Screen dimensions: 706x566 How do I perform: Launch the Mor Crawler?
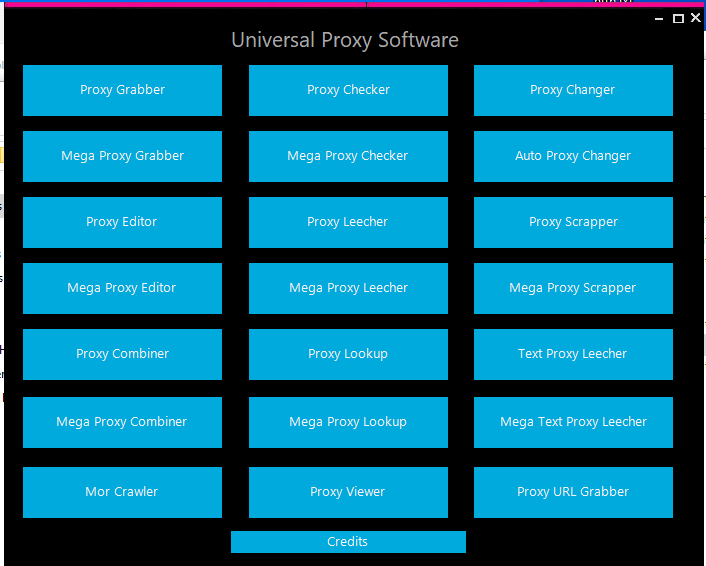click(x=122, y=492)
